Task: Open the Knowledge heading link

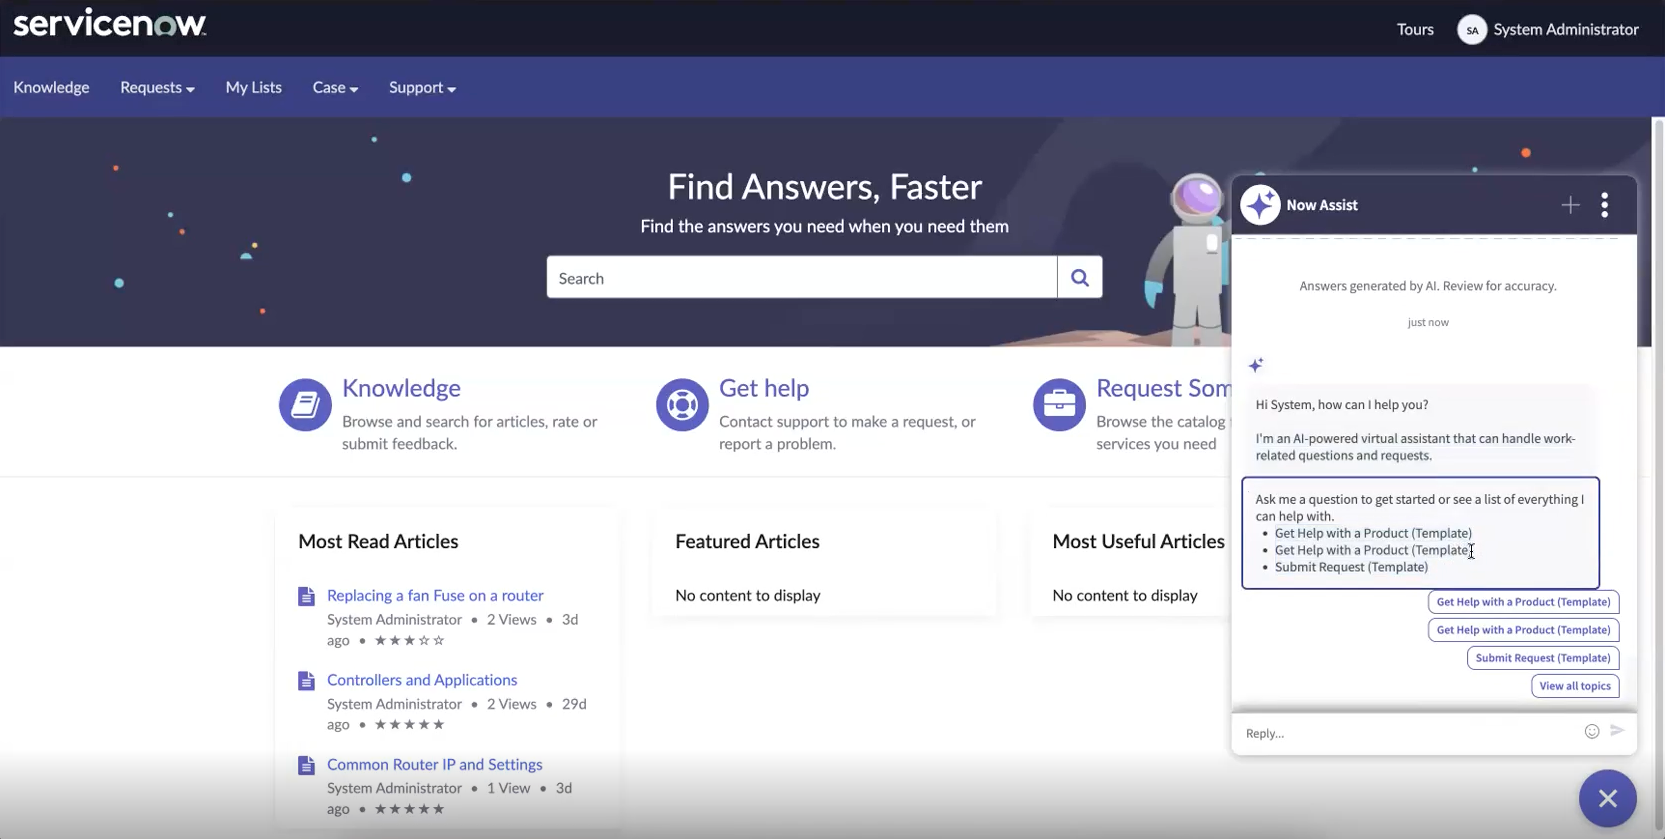Action: (401, 388)
